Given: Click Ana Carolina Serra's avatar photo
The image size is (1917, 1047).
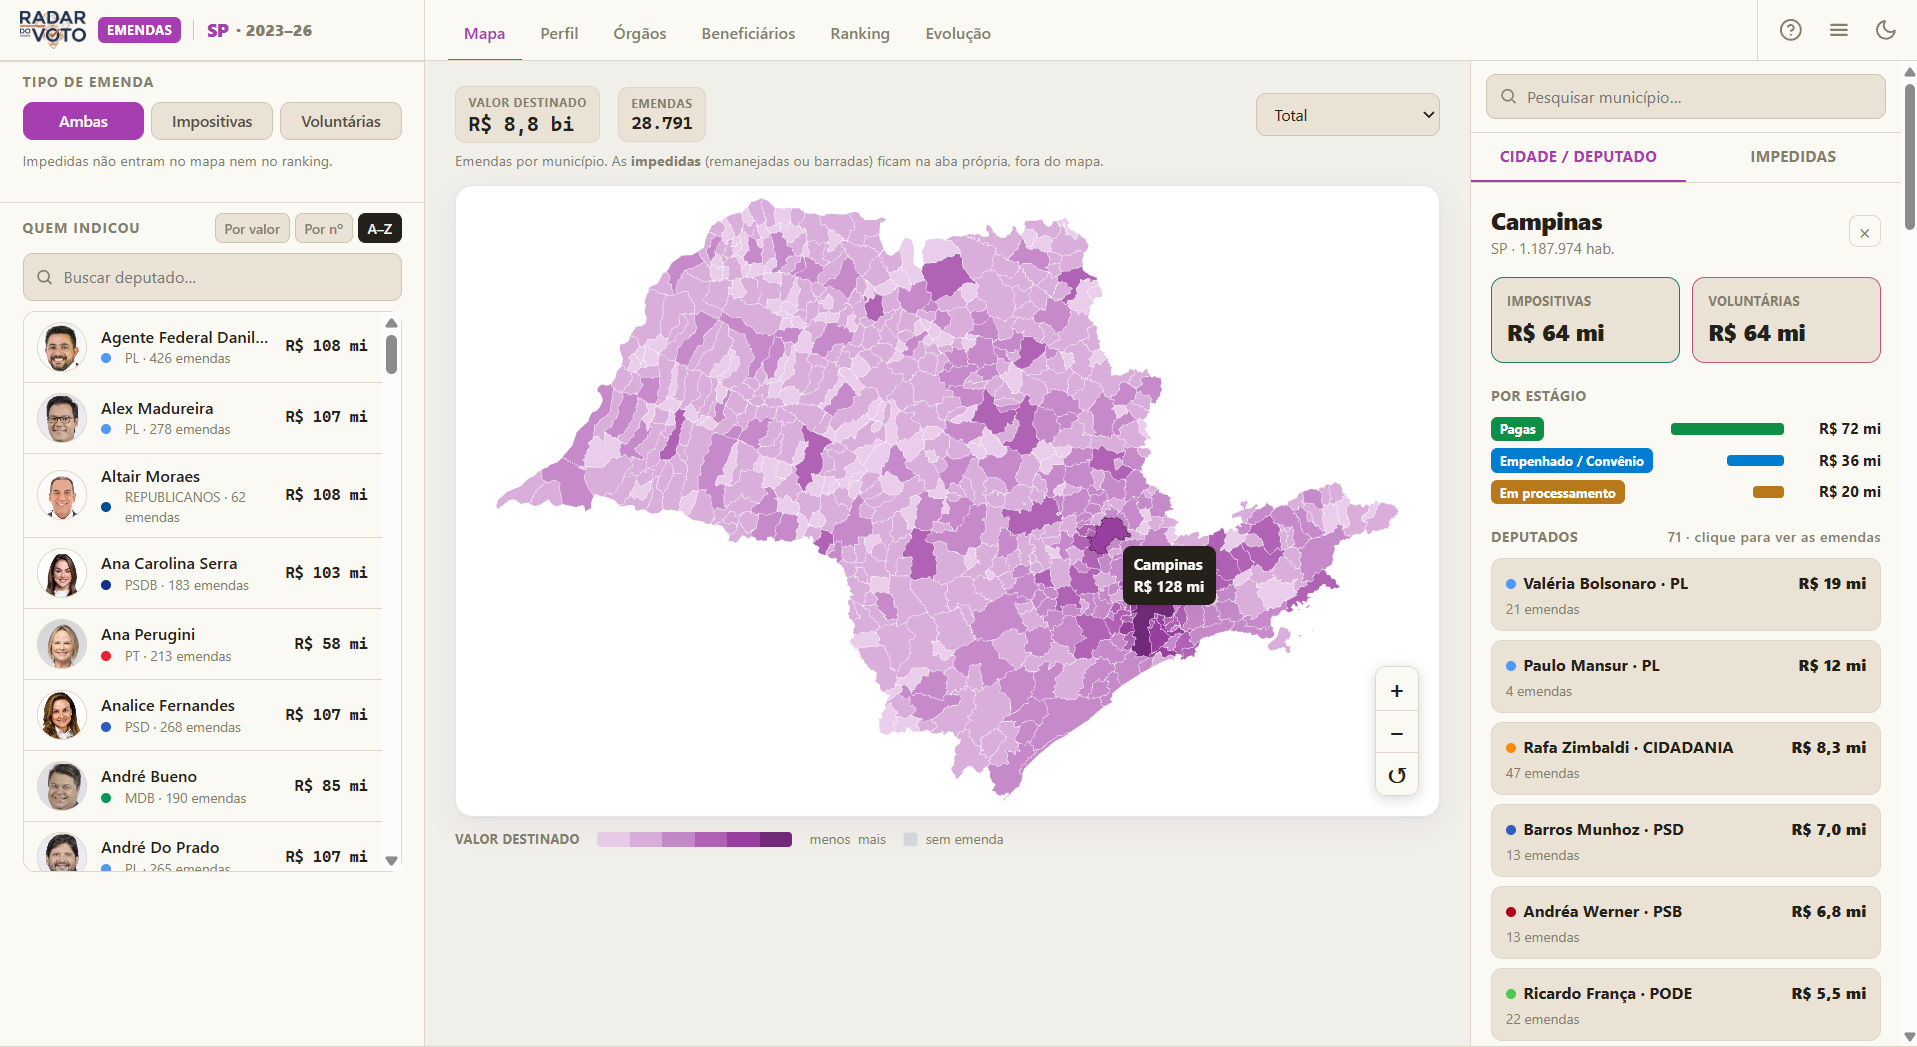Looking at the screenshot, I should coord(62,574).
